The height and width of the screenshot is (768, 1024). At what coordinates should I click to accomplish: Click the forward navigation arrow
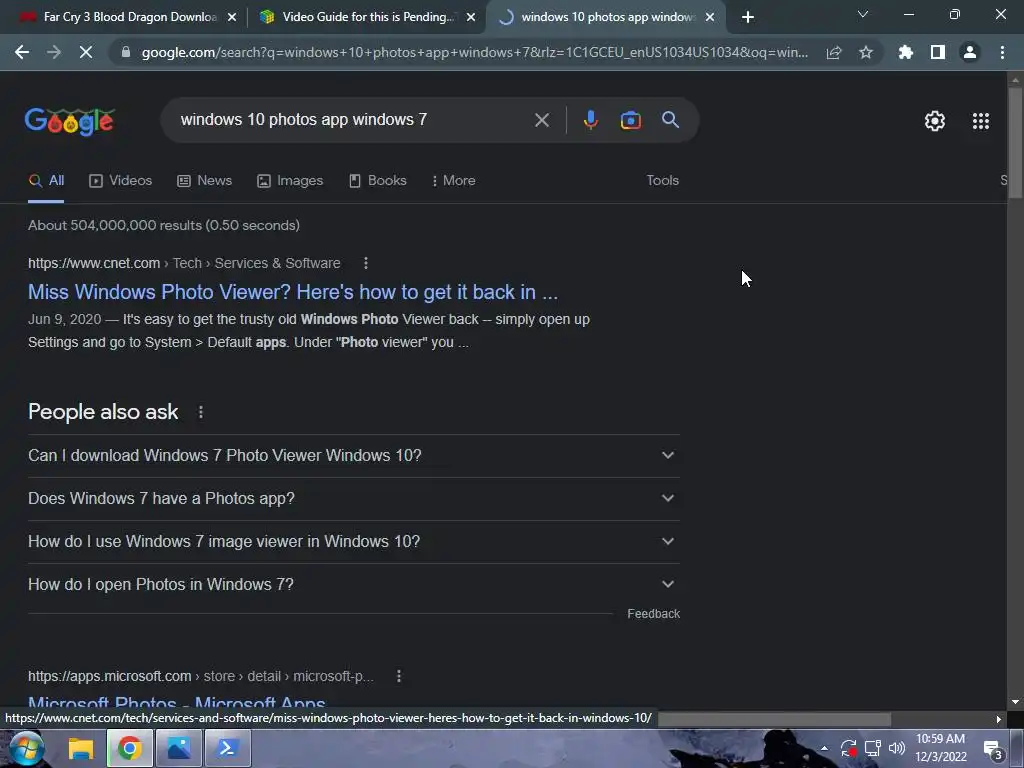54,52
